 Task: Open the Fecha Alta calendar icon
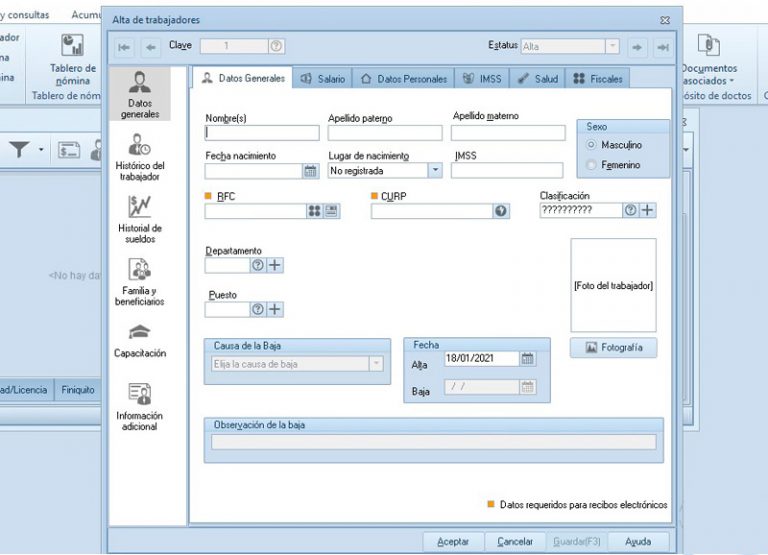527,359
